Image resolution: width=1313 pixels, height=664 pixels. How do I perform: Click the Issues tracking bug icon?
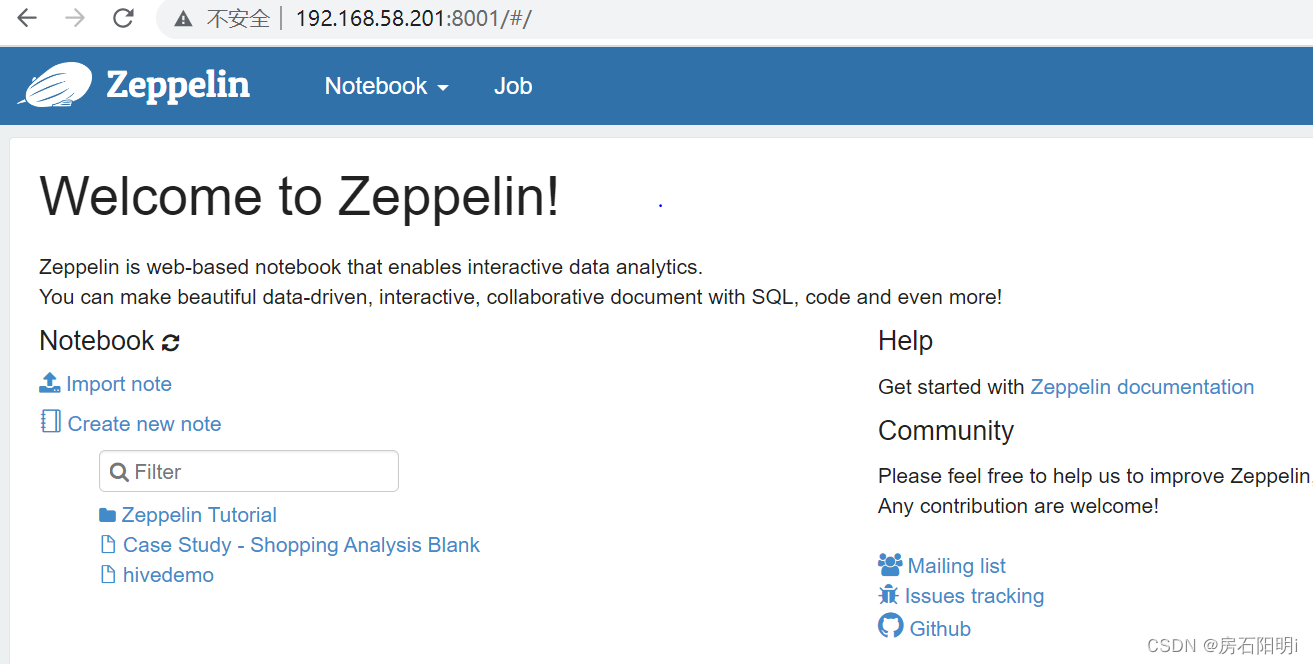point(889,595)
